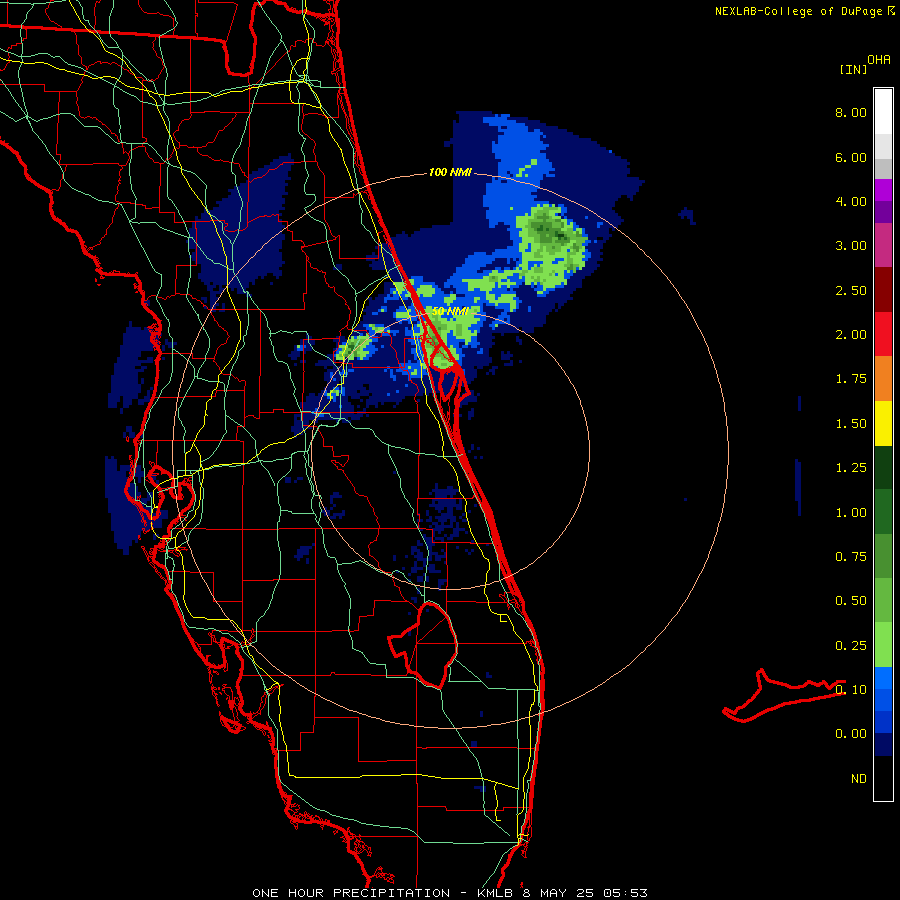Click the 6.00 legend value
900x900 pixels.
tap(851, 157)
